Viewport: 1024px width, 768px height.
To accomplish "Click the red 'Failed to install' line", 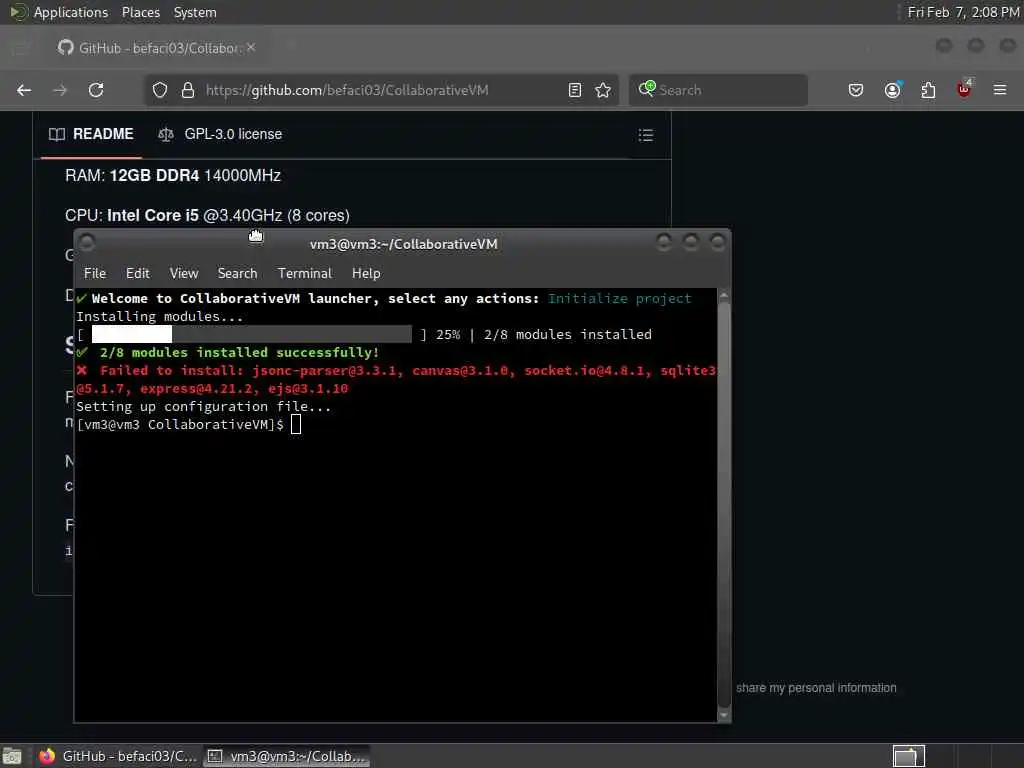I will pos(396,379).
